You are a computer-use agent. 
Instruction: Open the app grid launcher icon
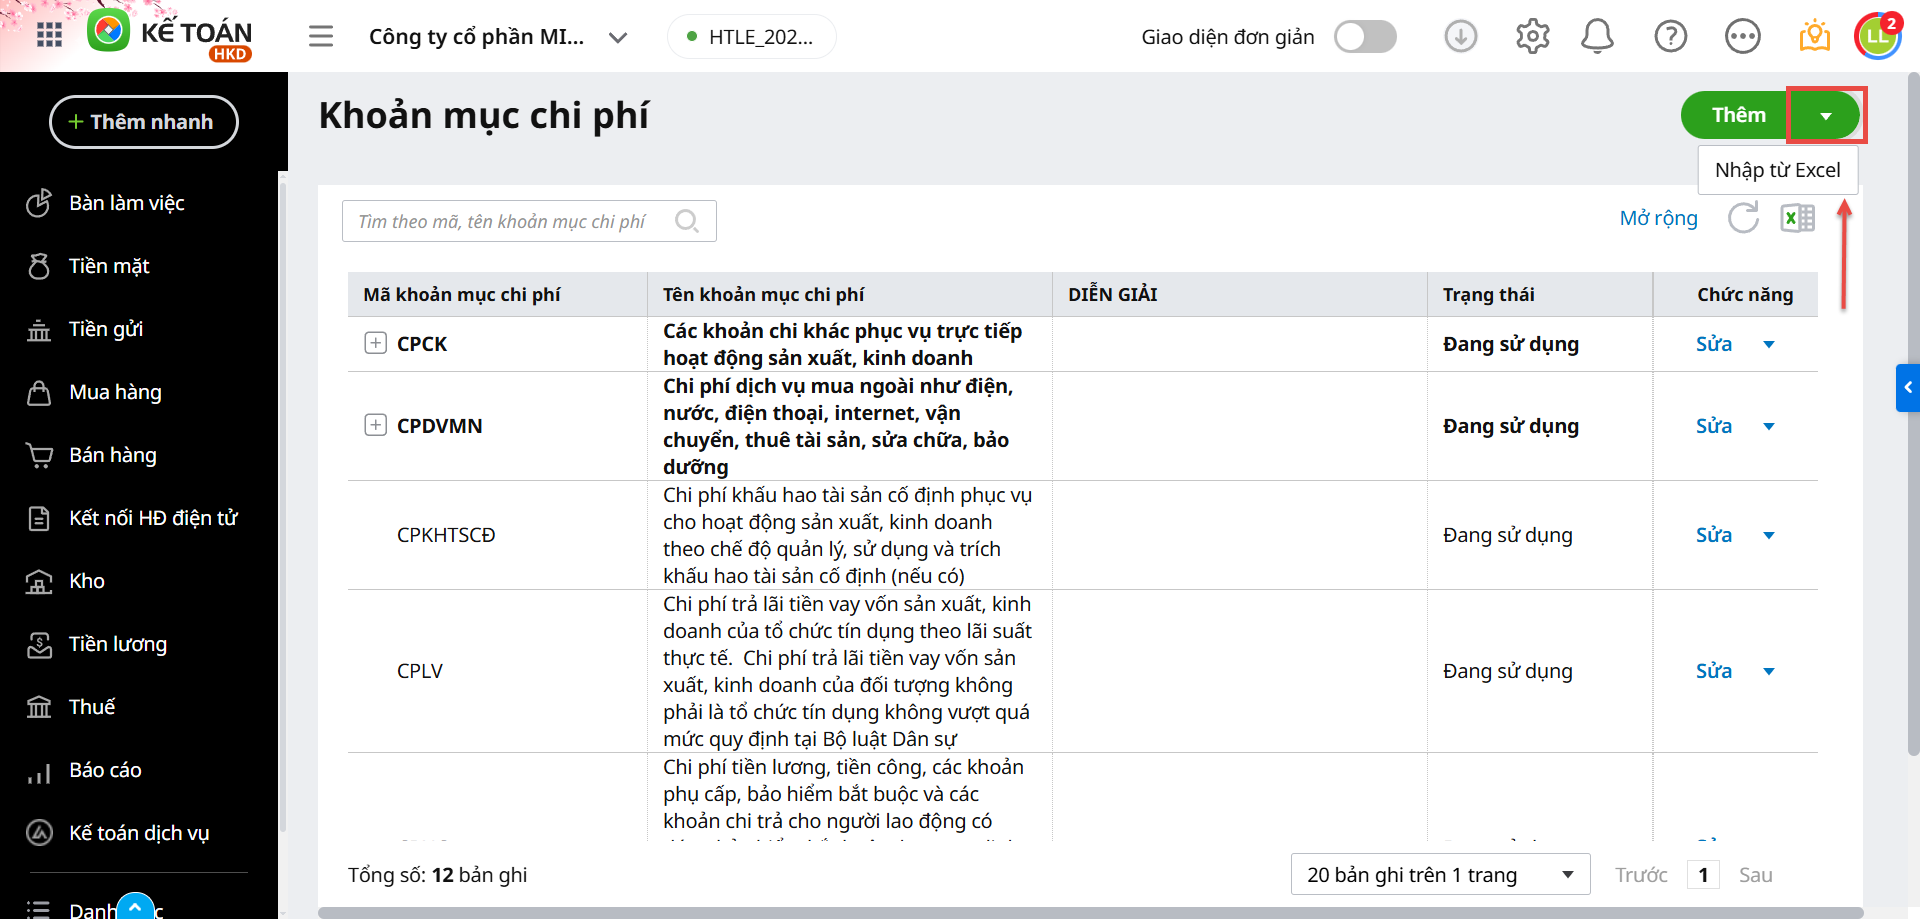[x=49, y=36]
